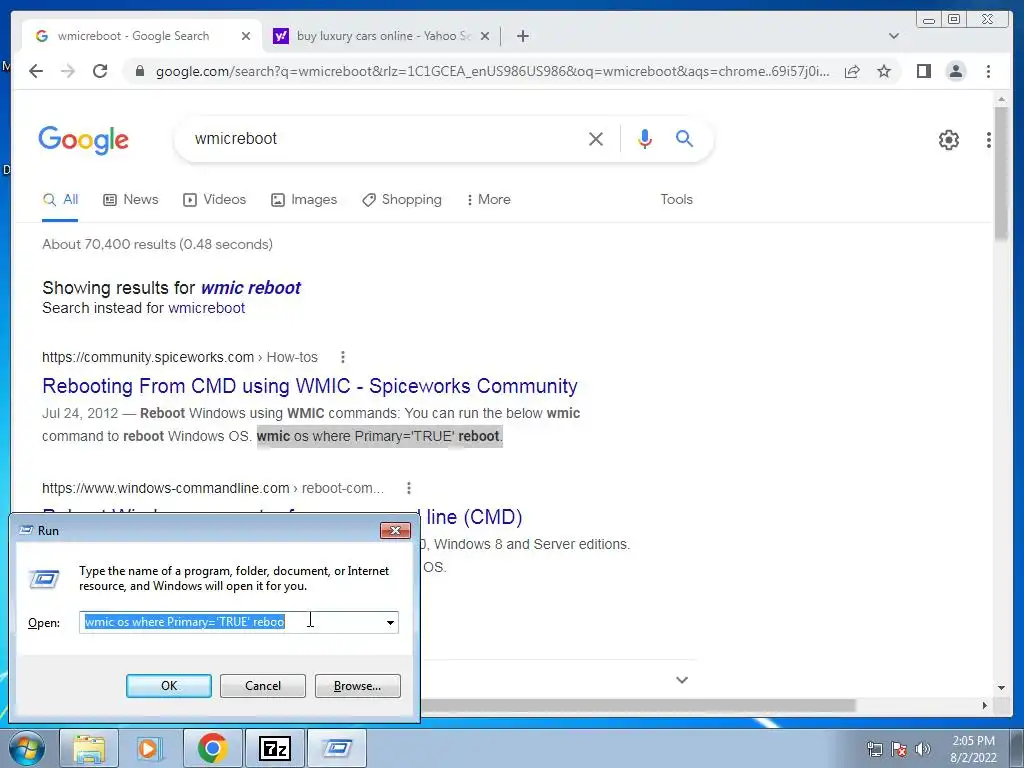Viewport: 1024px width, 768px height.
Task: Open Google settings gear icon
Action: 948,139
